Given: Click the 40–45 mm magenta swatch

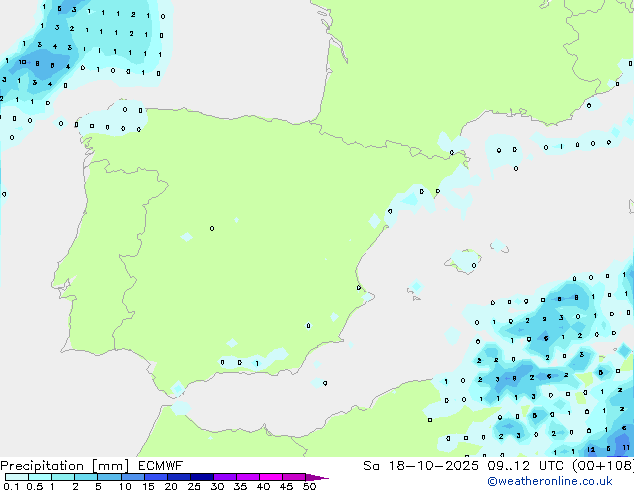Looking at the screenshot, I should coord(271,477).
